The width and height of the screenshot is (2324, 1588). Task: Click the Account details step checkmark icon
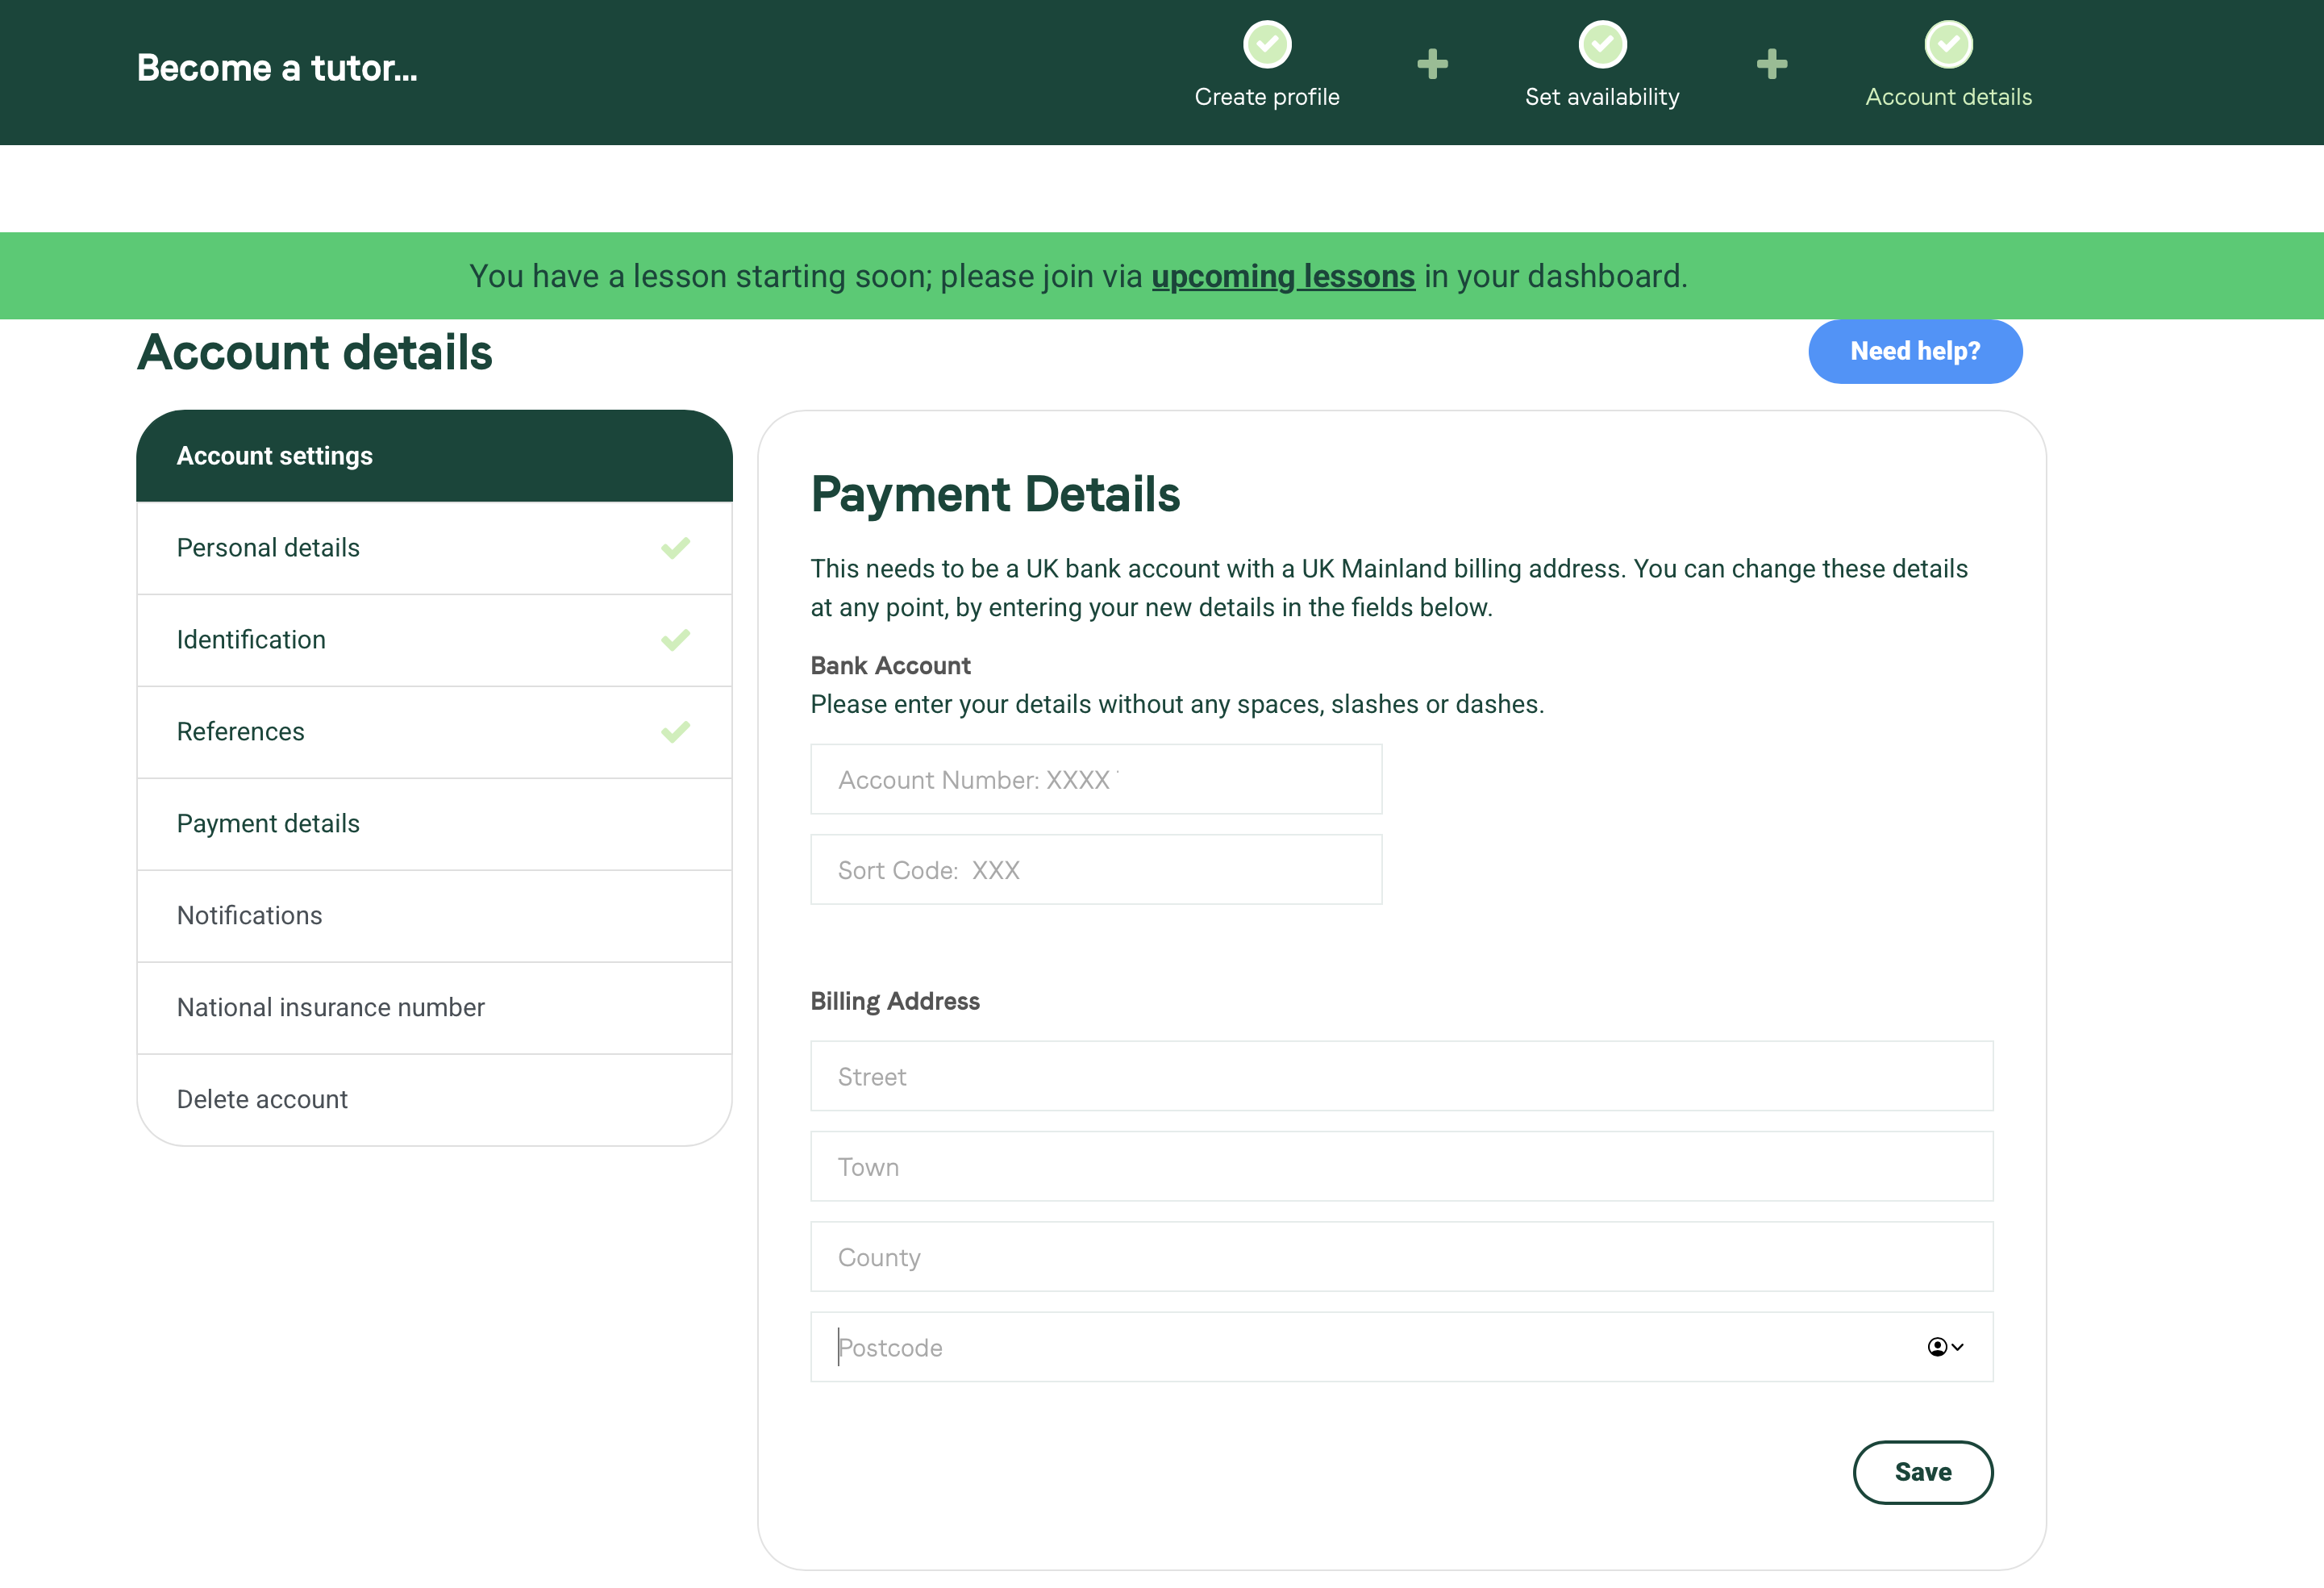tap(1948, 45)
